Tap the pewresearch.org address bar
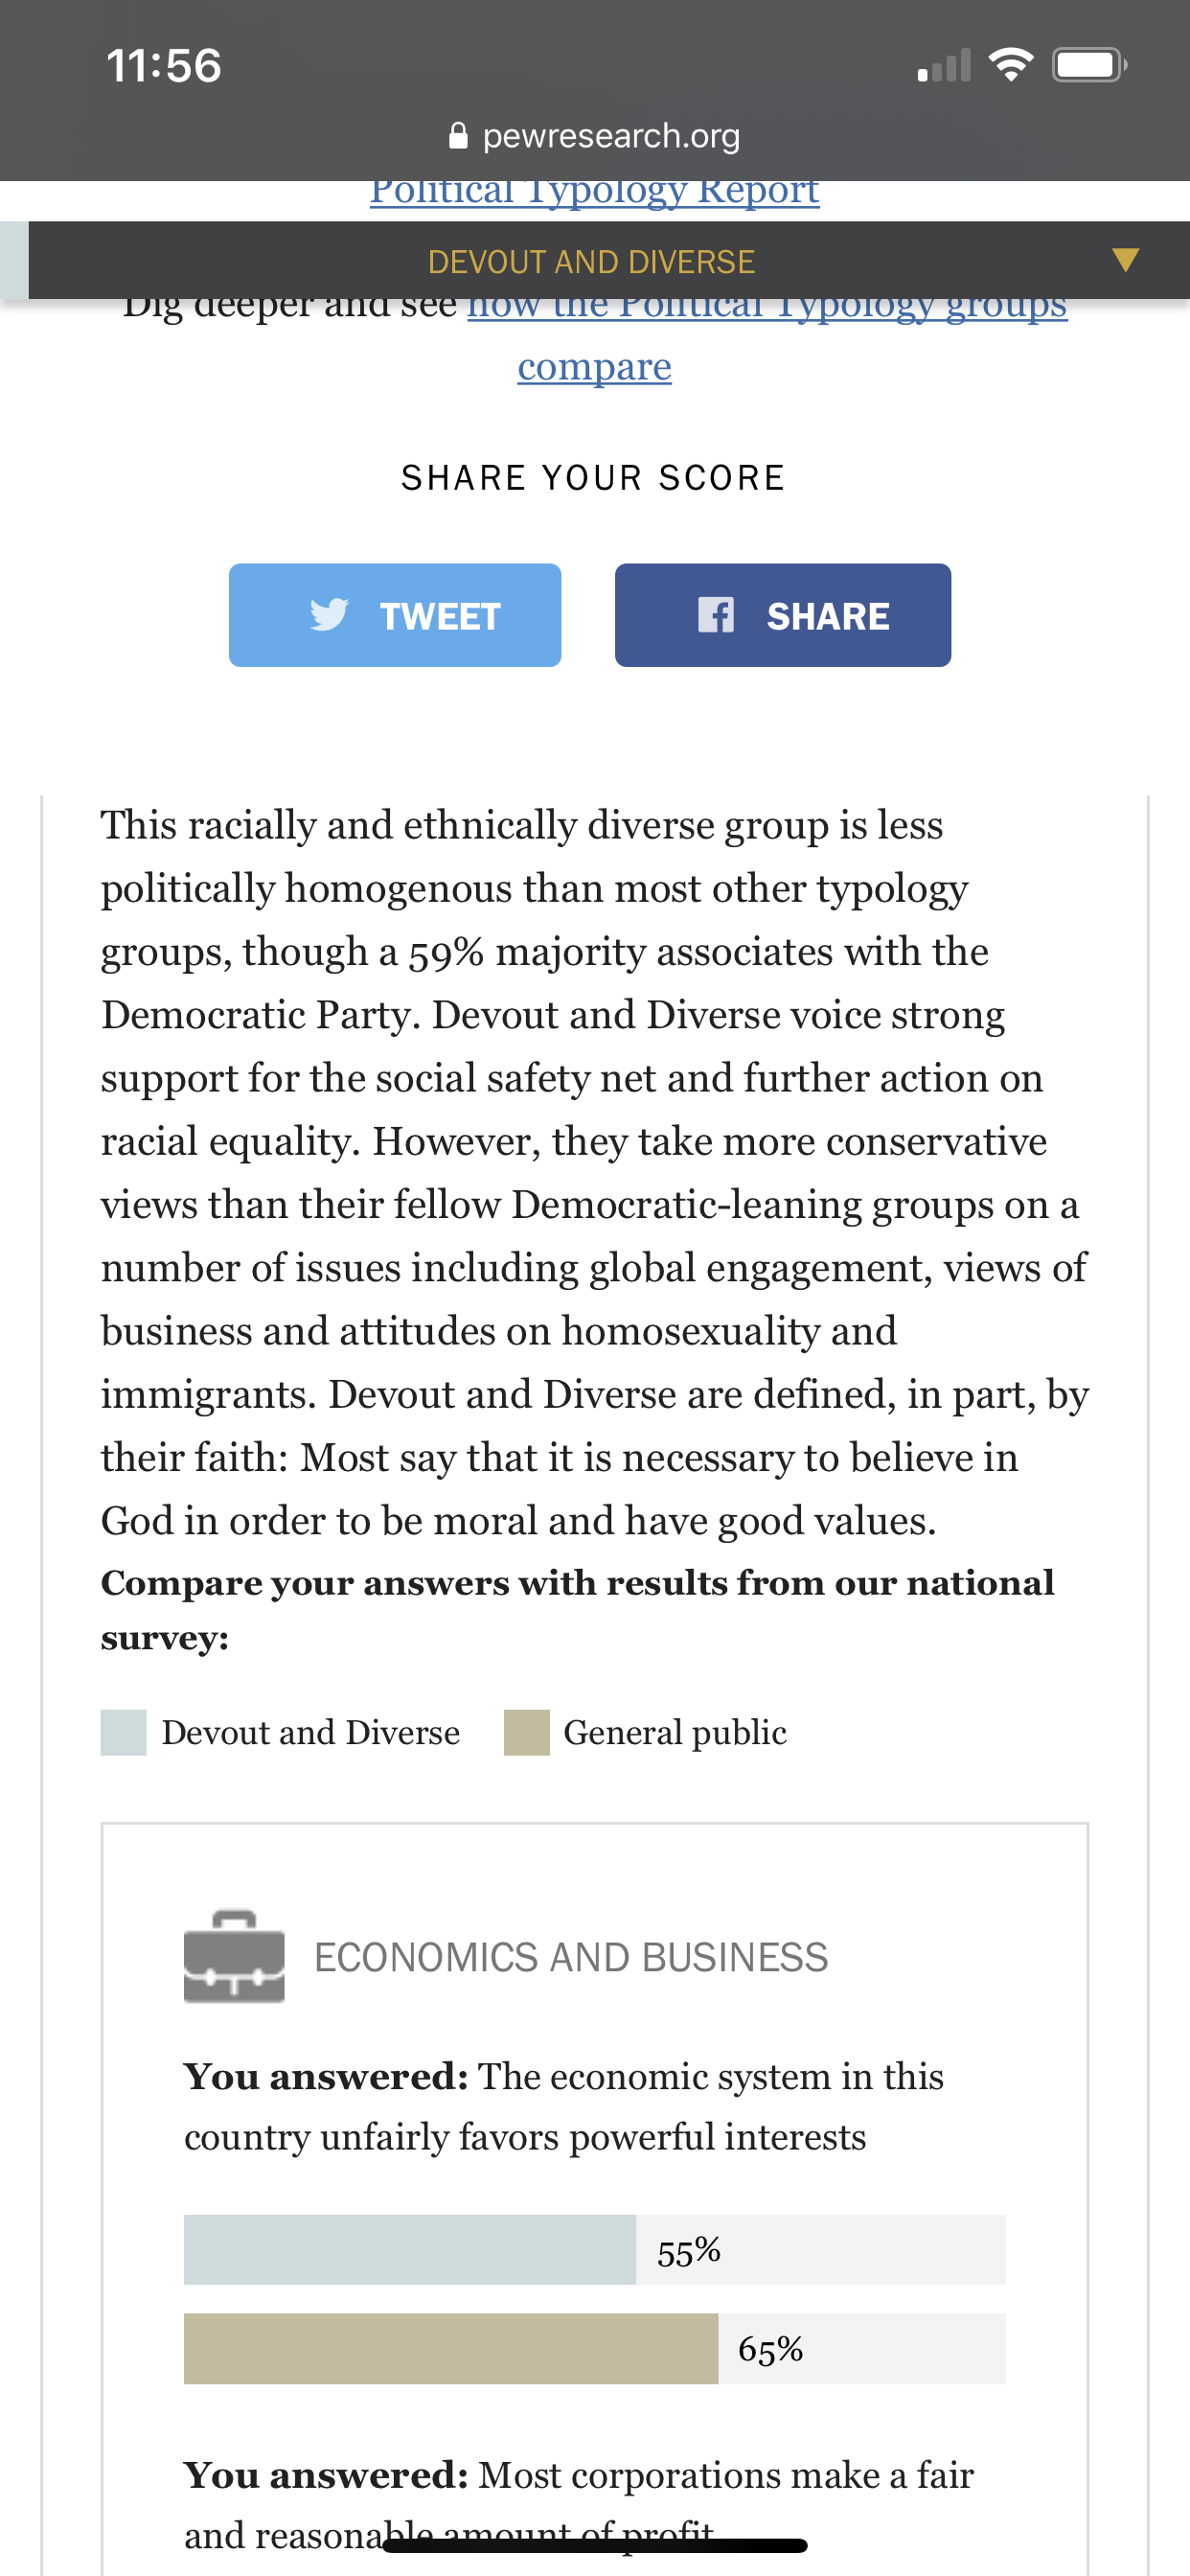 click(x=595, y=135)
